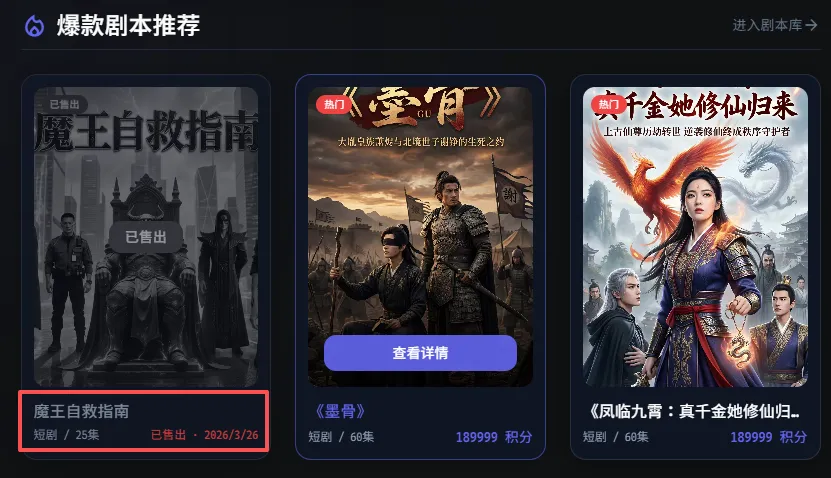Click the 查看详情 button on the 墨骨 card
831x478 pixels.
point(420,353)
